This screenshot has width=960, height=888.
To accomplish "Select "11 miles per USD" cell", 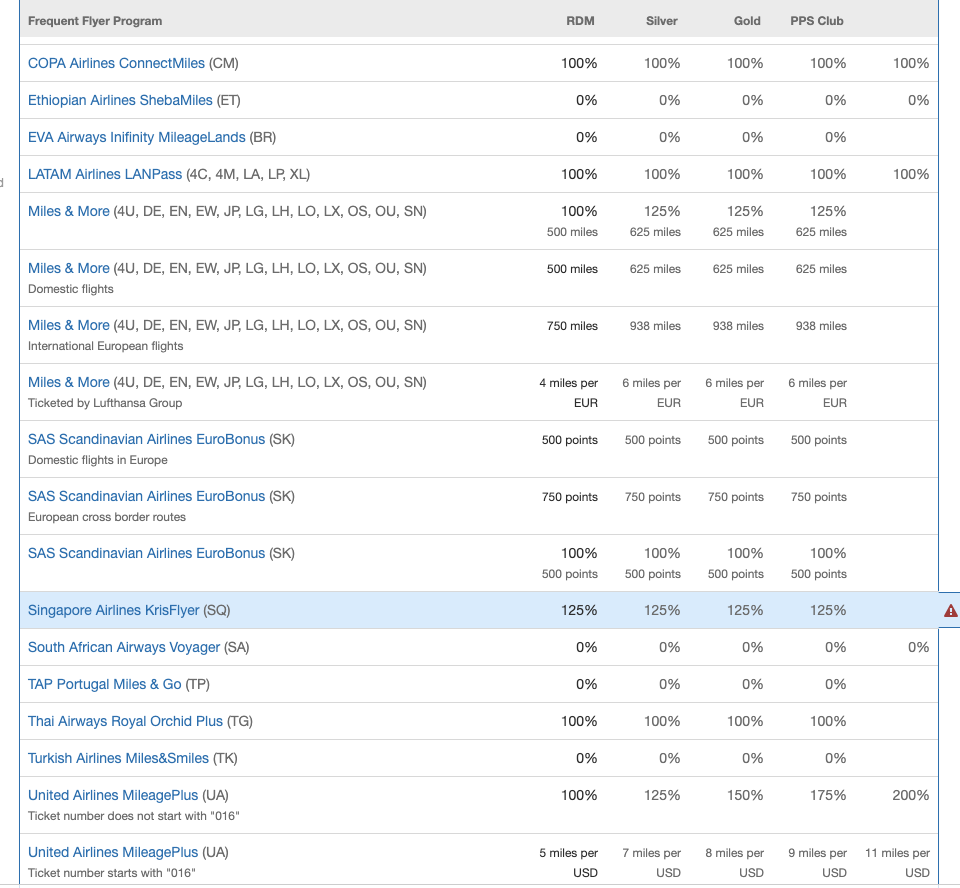I will (897, 862).
